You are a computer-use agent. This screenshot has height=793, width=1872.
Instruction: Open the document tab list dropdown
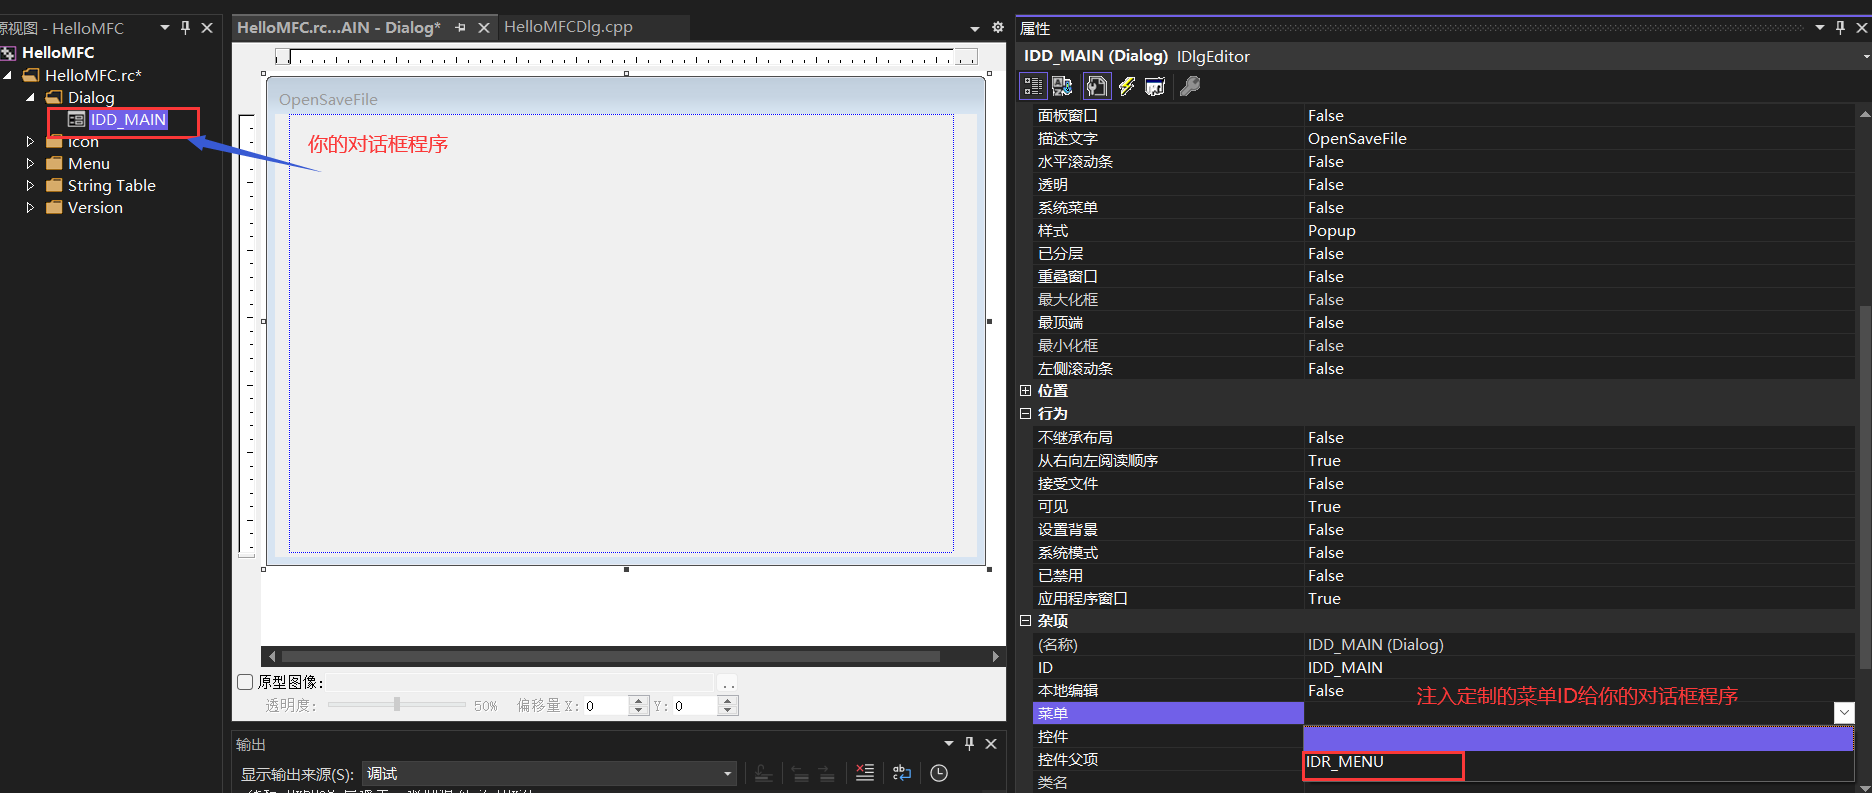975,29
